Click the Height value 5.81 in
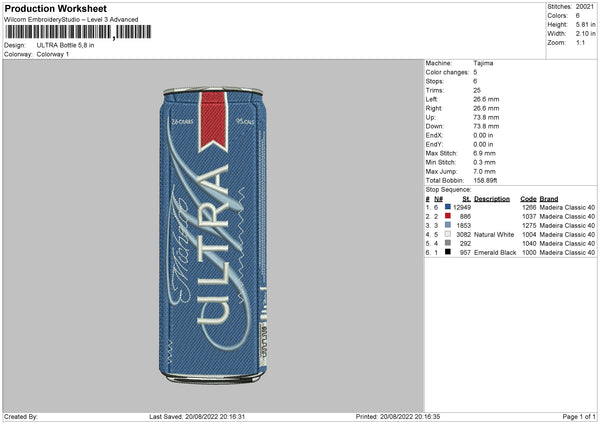 [x=585, y=24]
